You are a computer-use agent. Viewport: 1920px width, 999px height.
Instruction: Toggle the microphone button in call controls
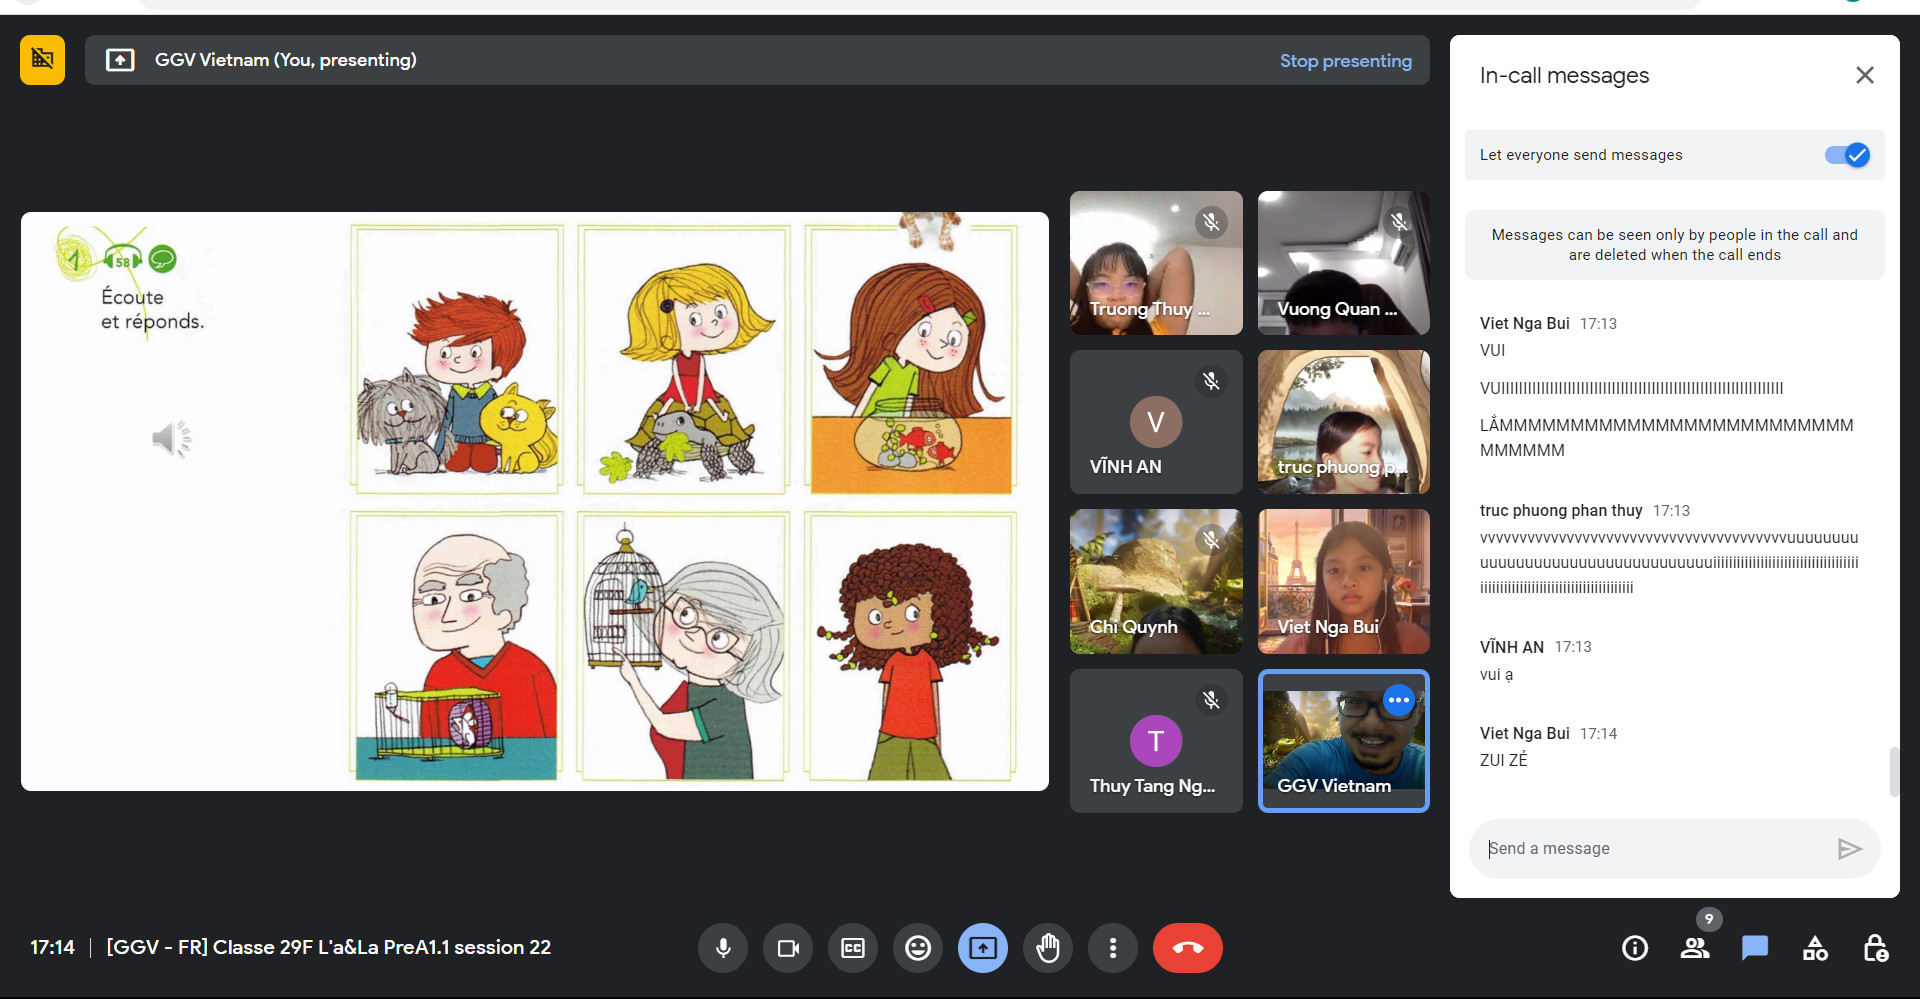(x=723, y=948)
